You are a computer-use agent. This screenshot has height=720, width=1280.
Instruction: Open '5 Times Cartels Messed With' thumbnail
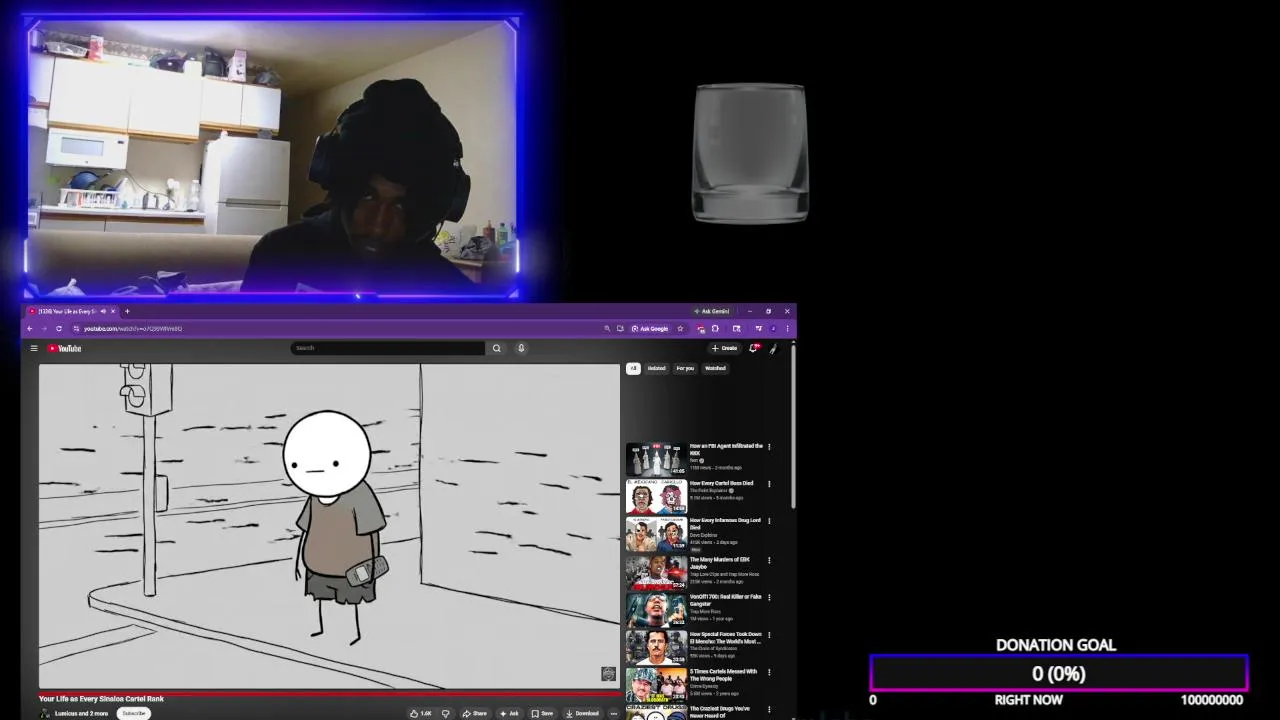pyautogui.click(x=656, y=684)
